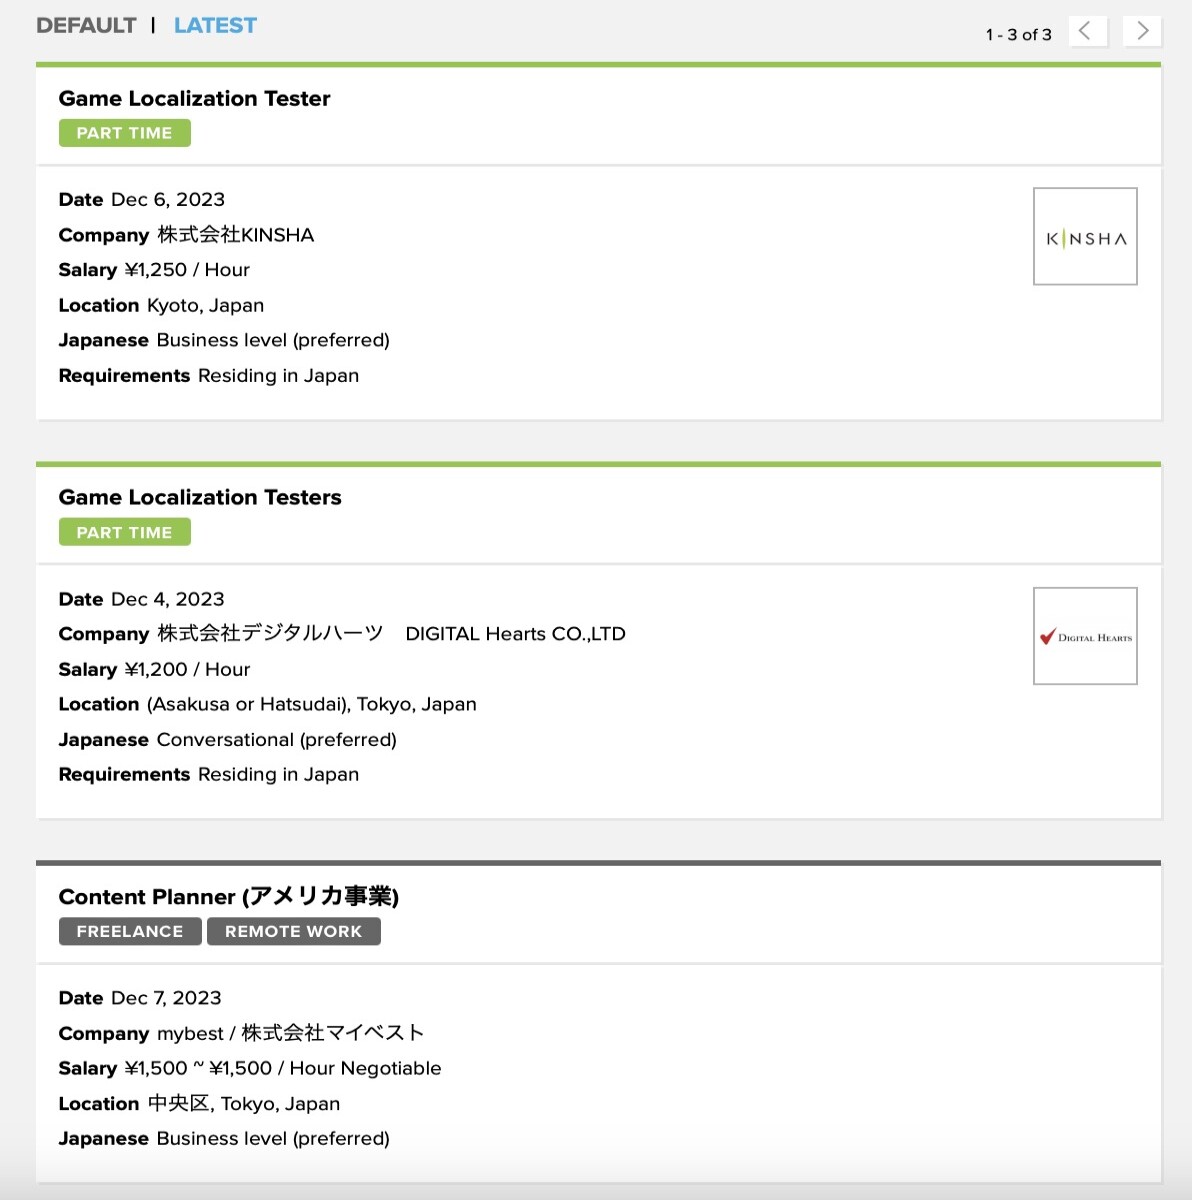The image size is (1192, 1200).
Task: Select the FREELANCE tag
Action: tap(130, 931)
